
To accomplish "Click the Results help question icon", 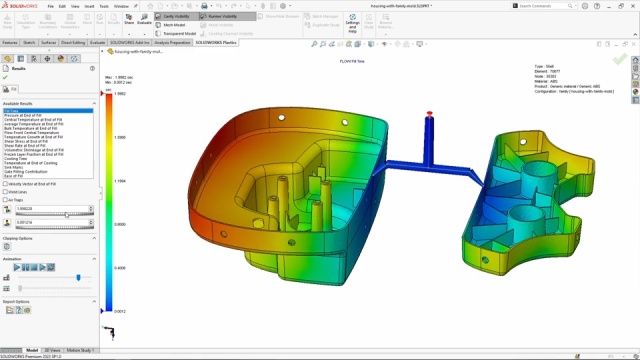I will [x=92, y=69].
